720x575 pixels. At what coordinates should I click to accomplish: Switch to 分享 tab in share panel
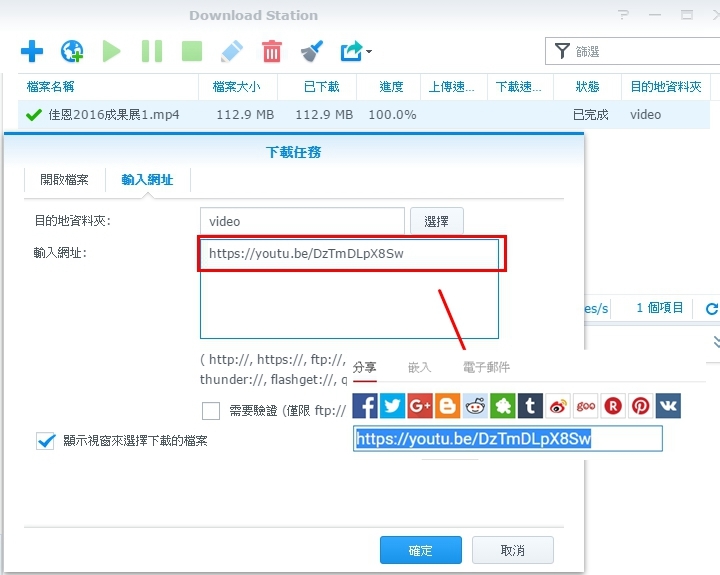click(x=365, y=367)
